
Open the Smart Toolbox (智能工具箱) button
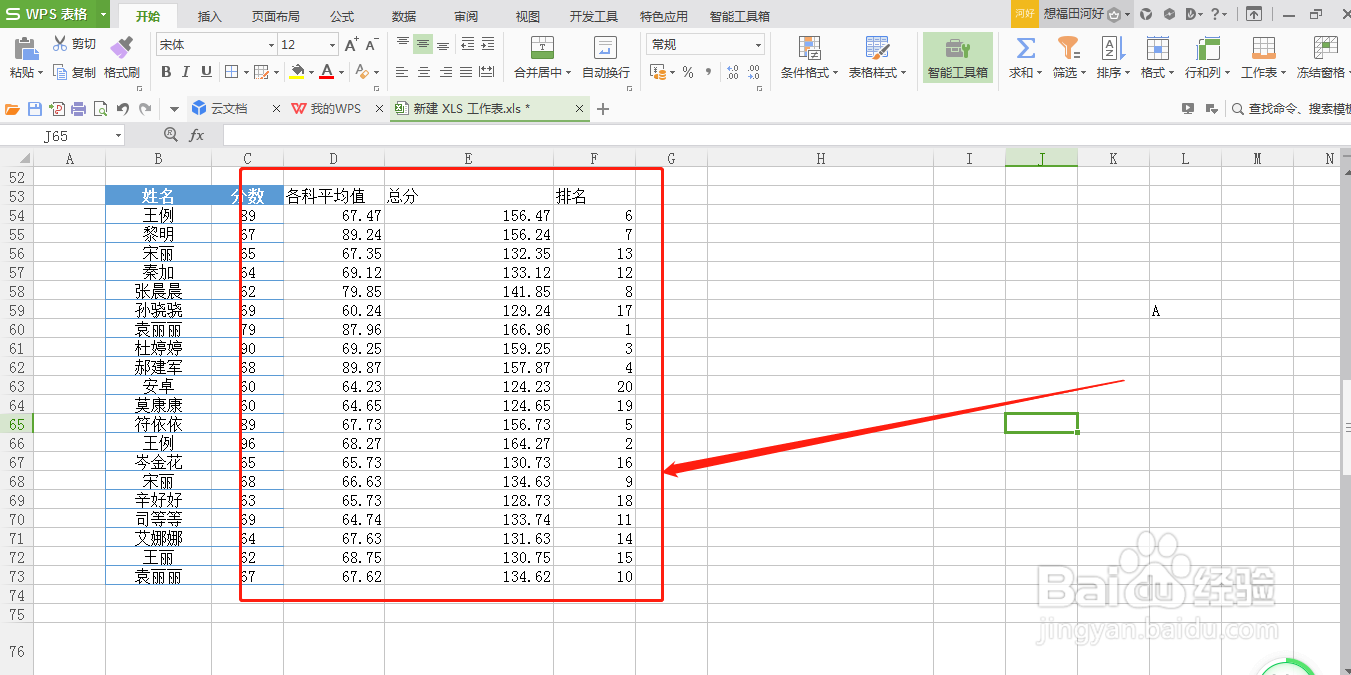click(957, 58)
